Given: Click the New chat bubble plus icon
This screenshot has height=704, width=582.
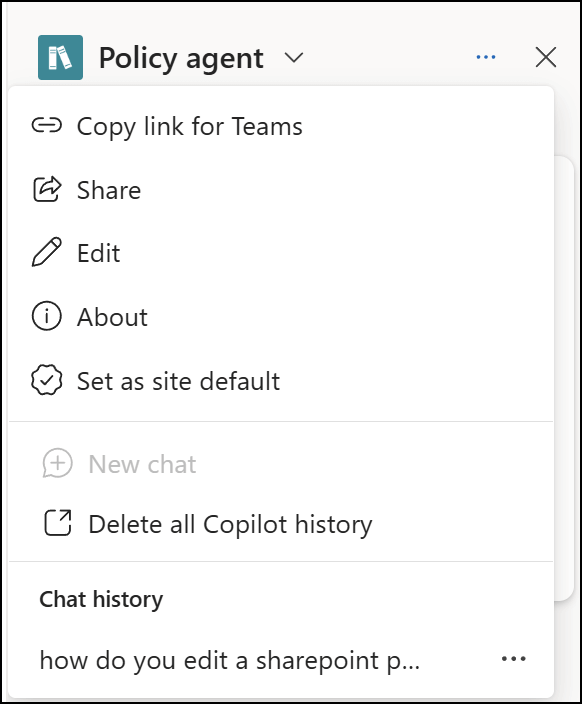Looking at the screenshot, I should pyautogui.click(x=57, y=463).
